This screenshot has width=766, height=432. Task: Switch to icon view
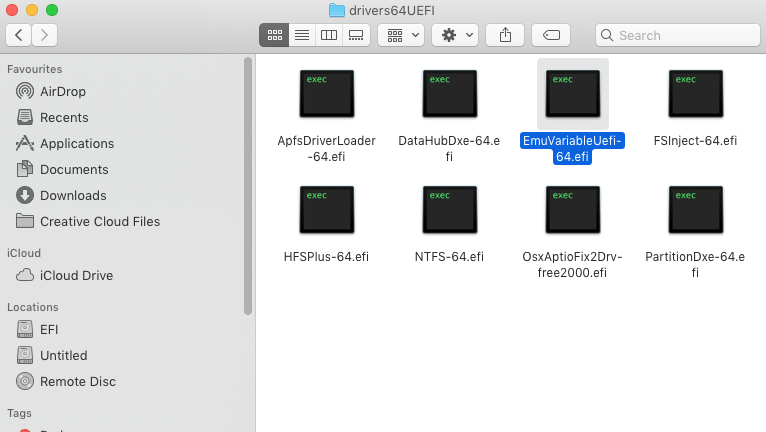(274, 35)
